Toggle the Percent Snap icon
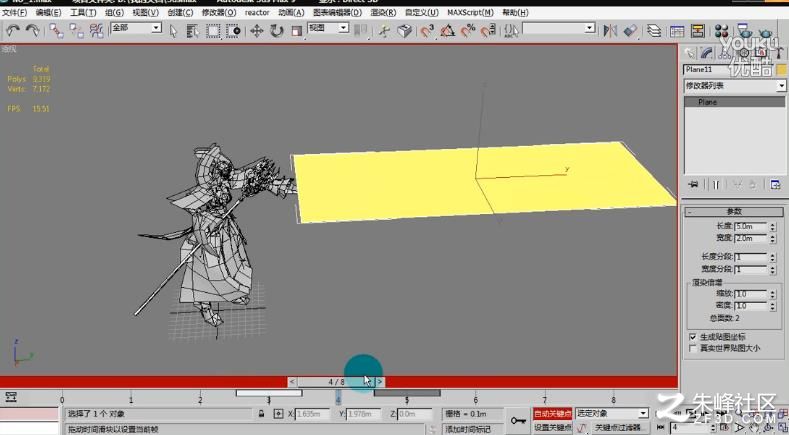Viewport: 789px width, 435px height. pos(468,31)
